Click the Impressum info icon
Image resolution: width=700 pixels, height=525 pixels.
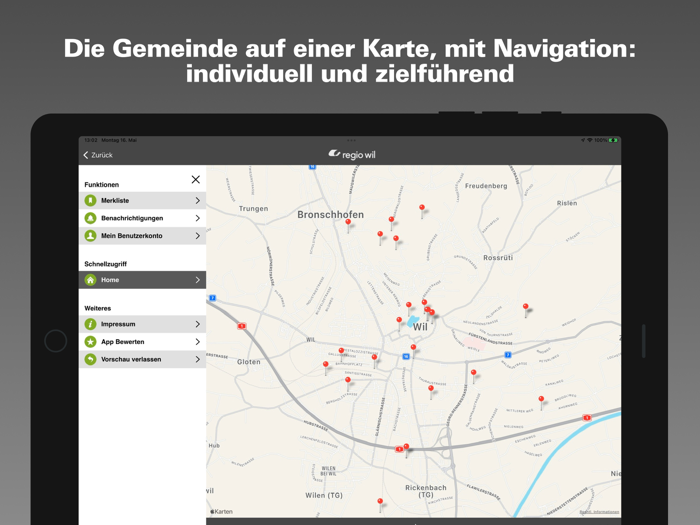[x=91, y=324]
